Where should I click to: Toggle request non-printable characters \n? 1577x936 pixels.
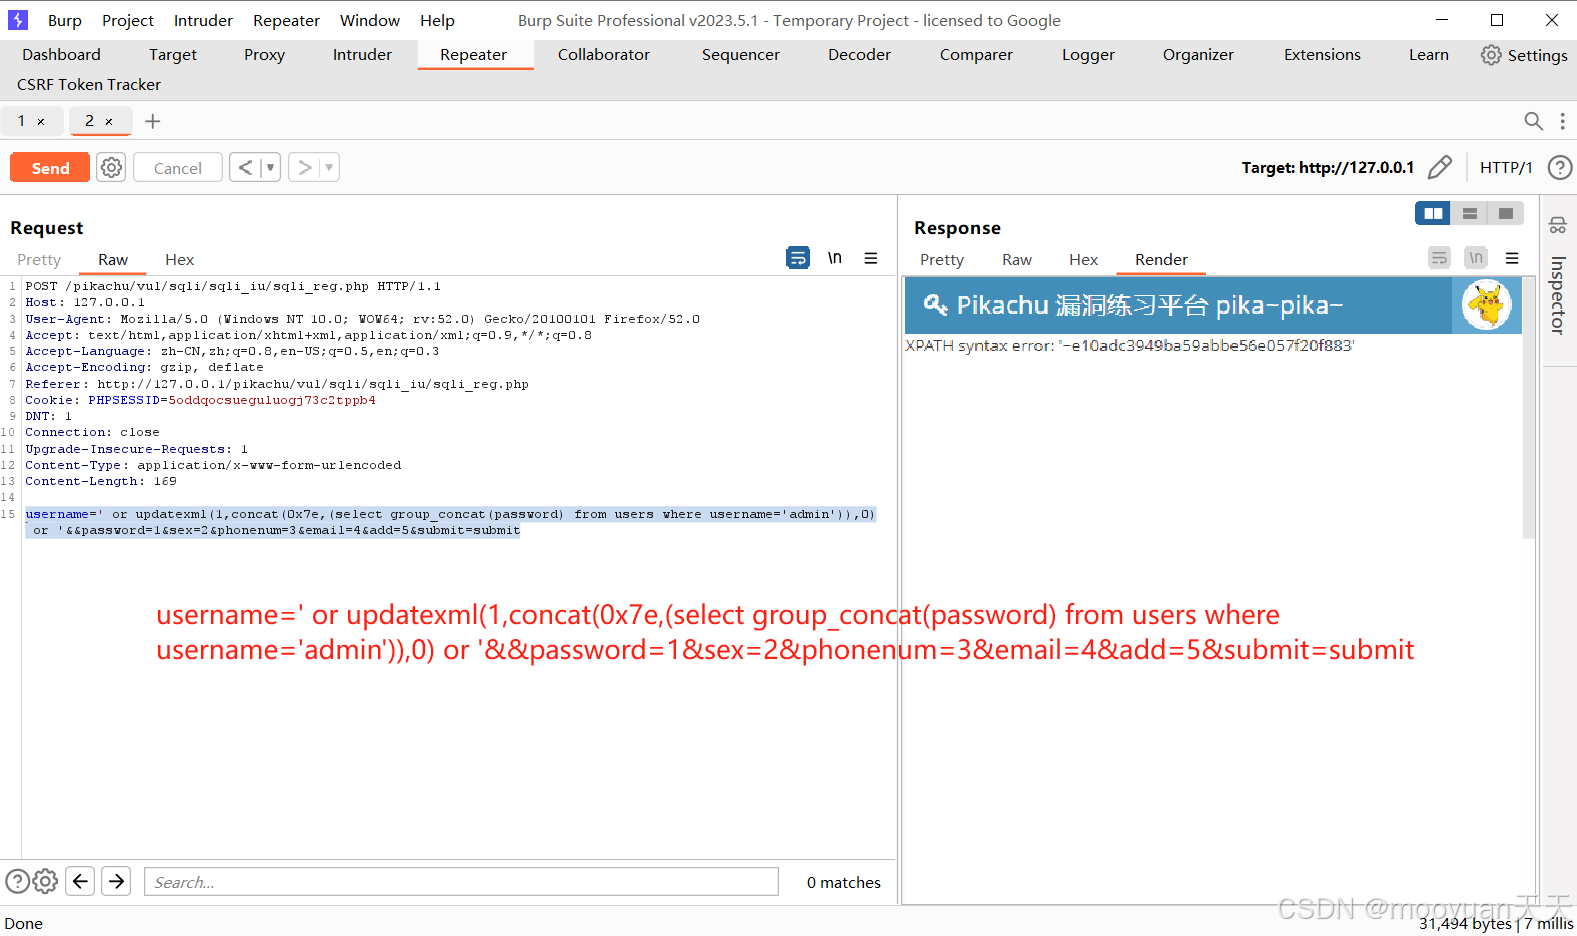[x=835, y=258]
